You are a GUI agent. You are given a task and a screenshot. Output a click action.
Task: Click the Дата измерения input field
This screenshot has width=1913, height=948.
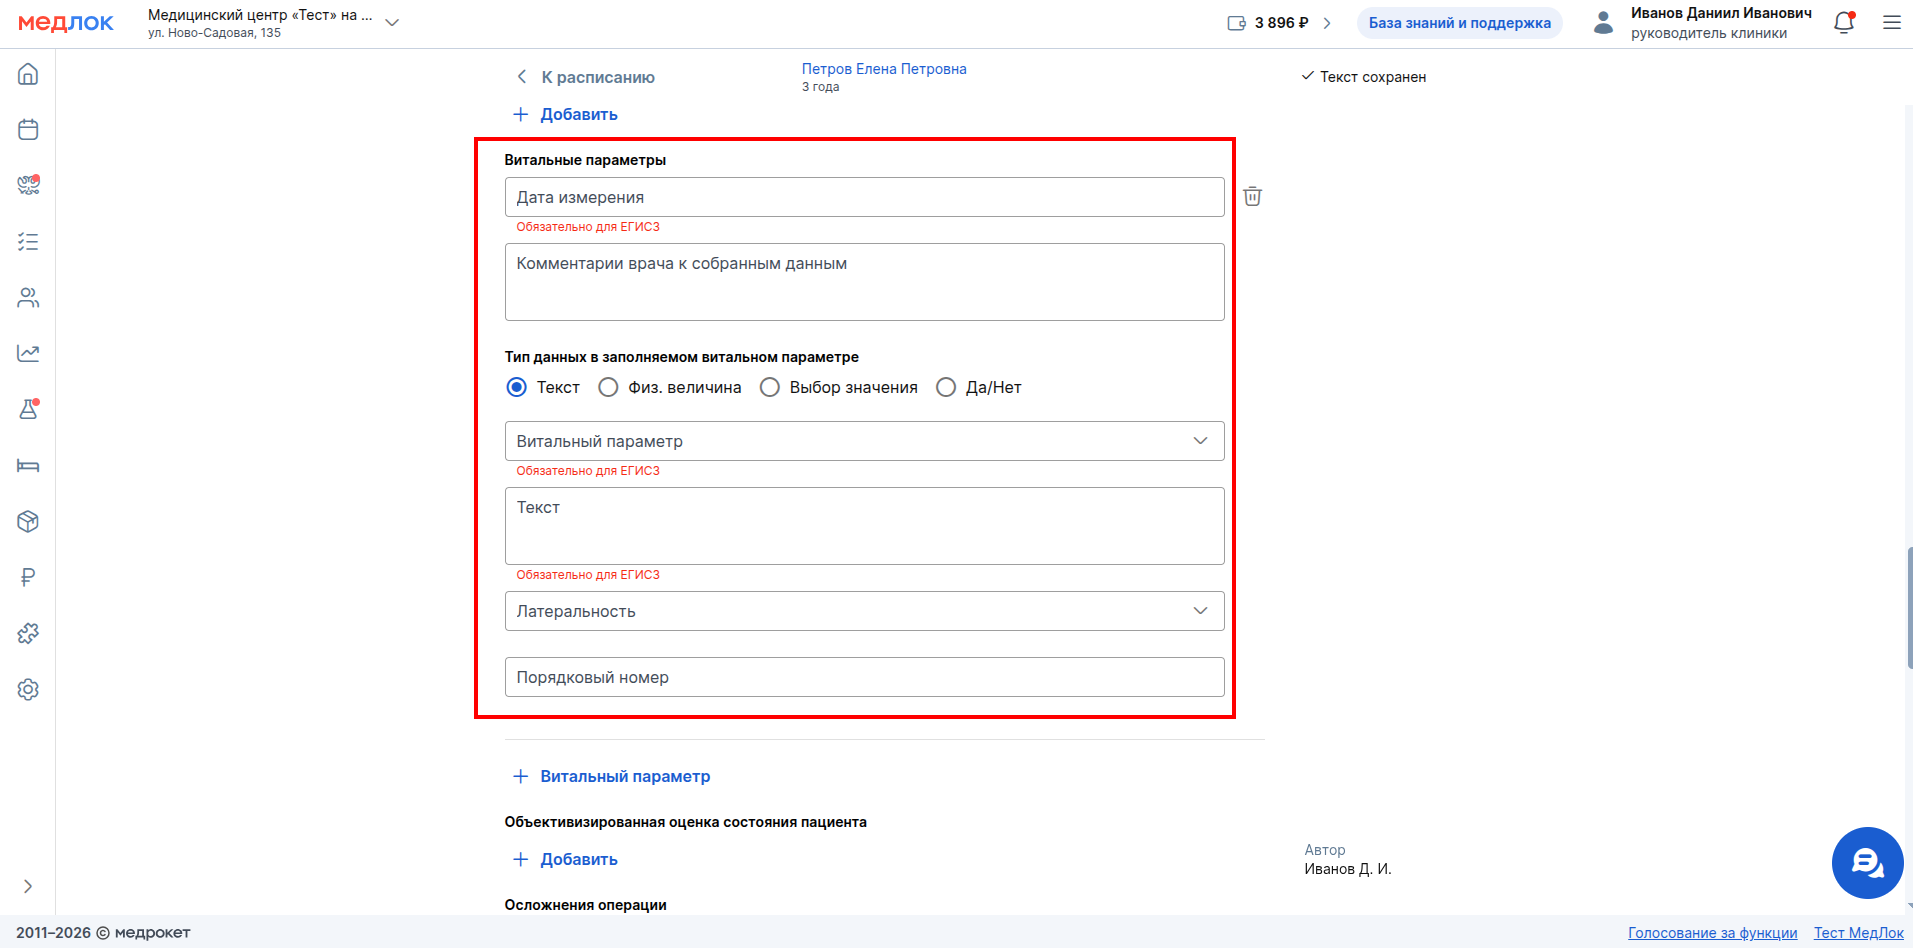[x=864, y=197]
